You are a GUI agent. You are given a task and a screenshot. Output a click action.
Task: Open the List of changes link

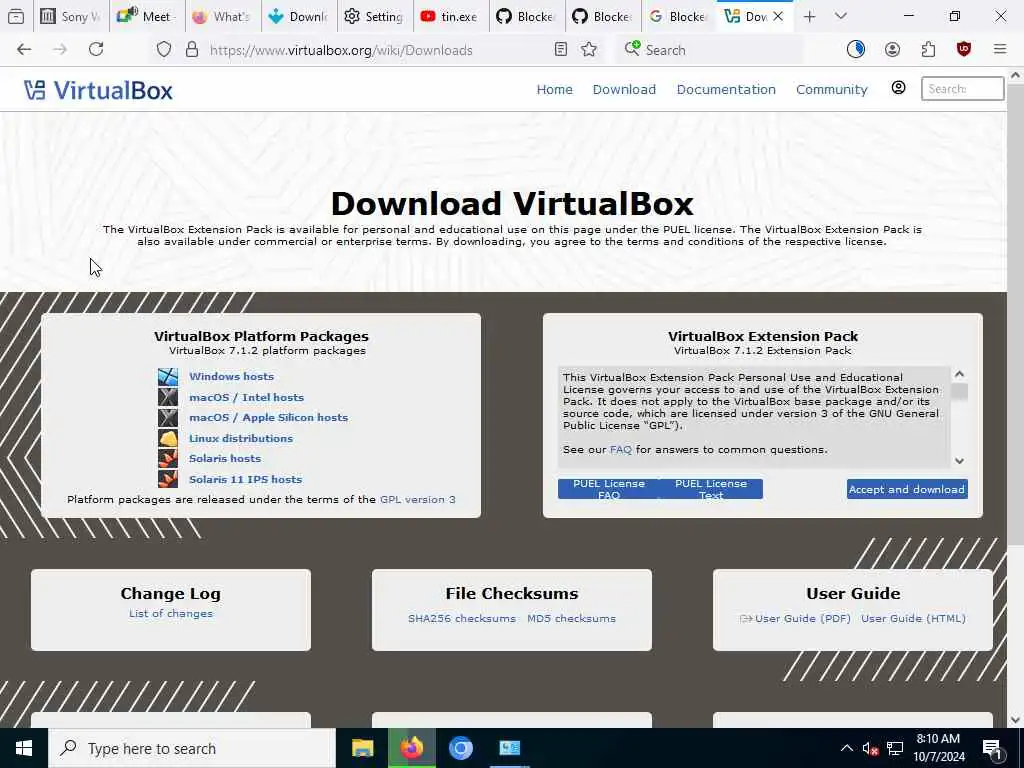[170, 614]
